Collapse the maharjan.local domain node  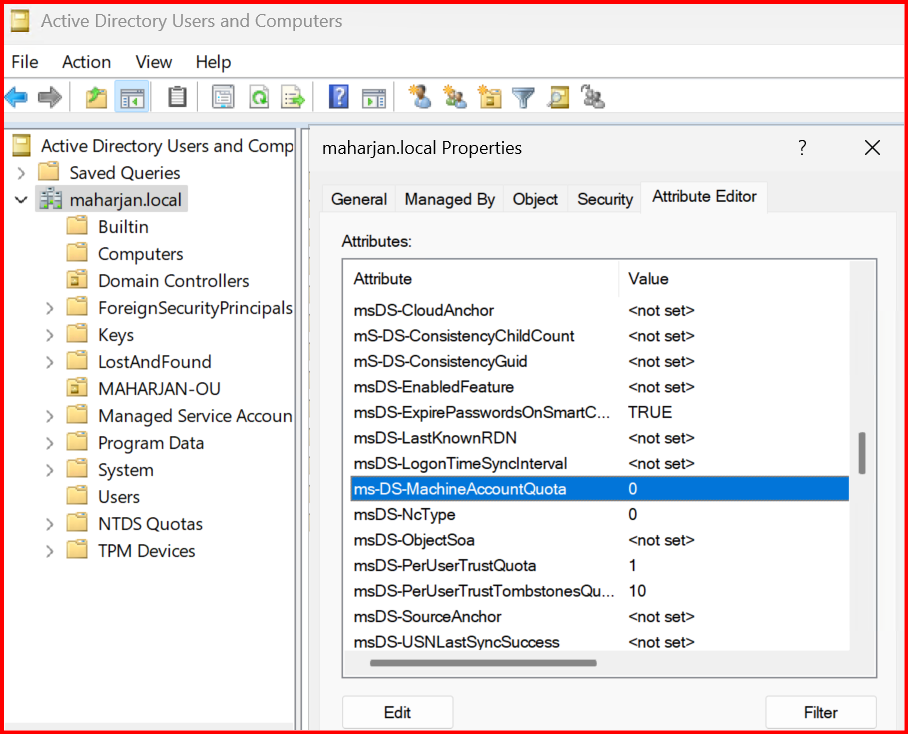click(x=22, y=200)
